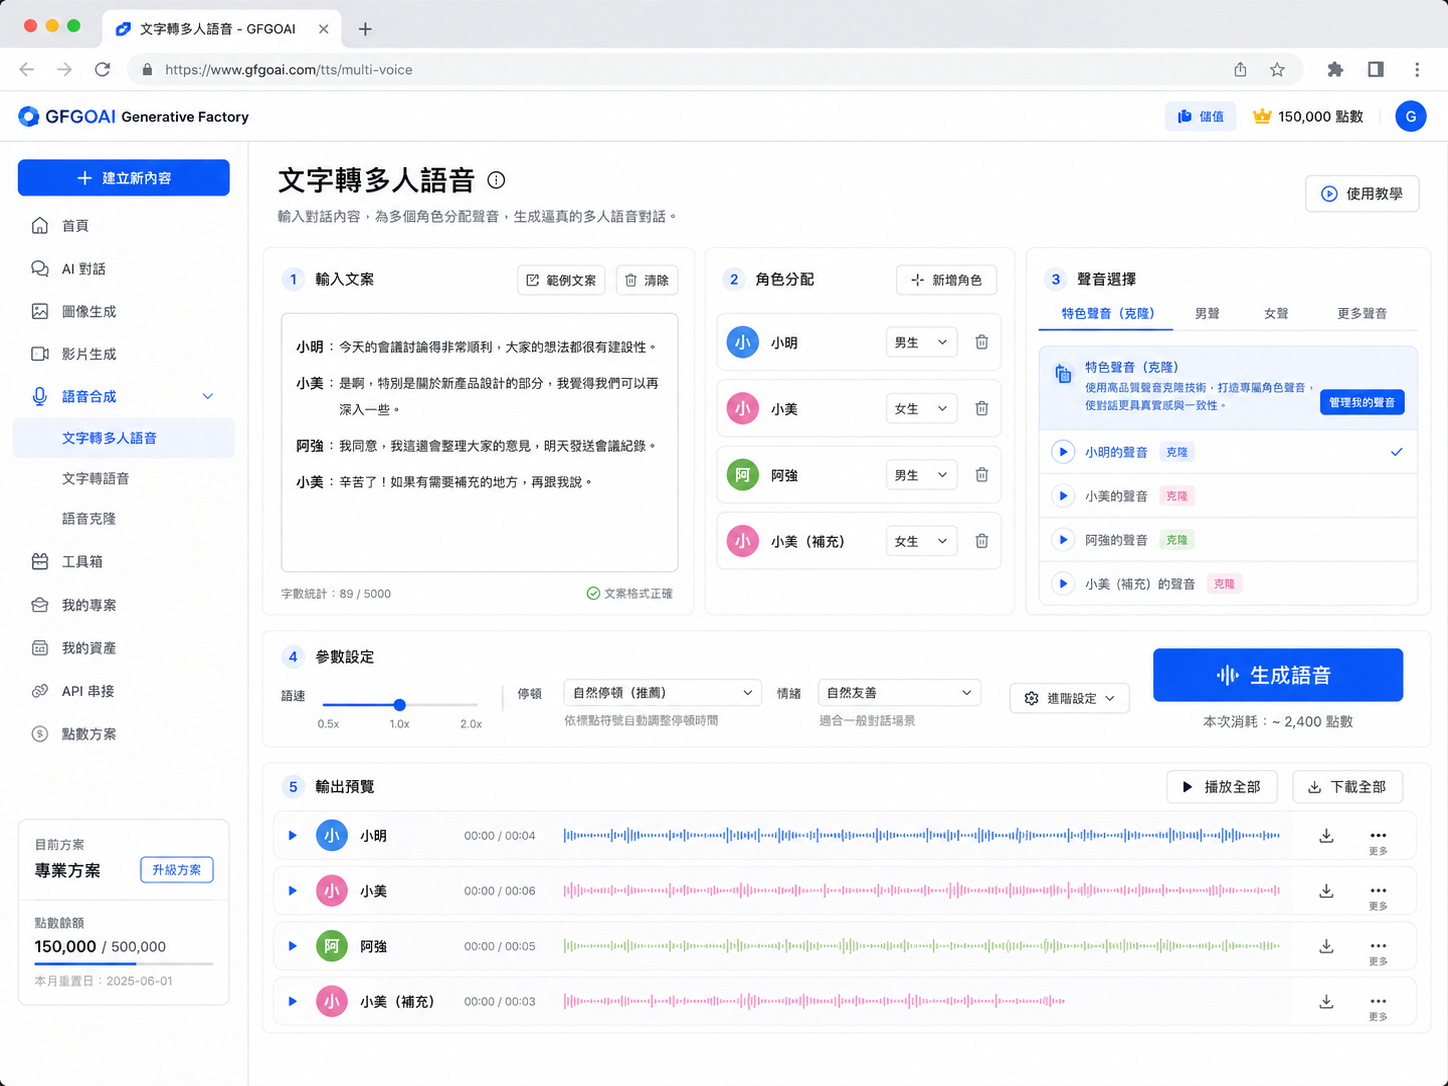Load 範例文案 sample script
The height and width of the screenshot is (1086, 1448).
(x=562, y=280)
